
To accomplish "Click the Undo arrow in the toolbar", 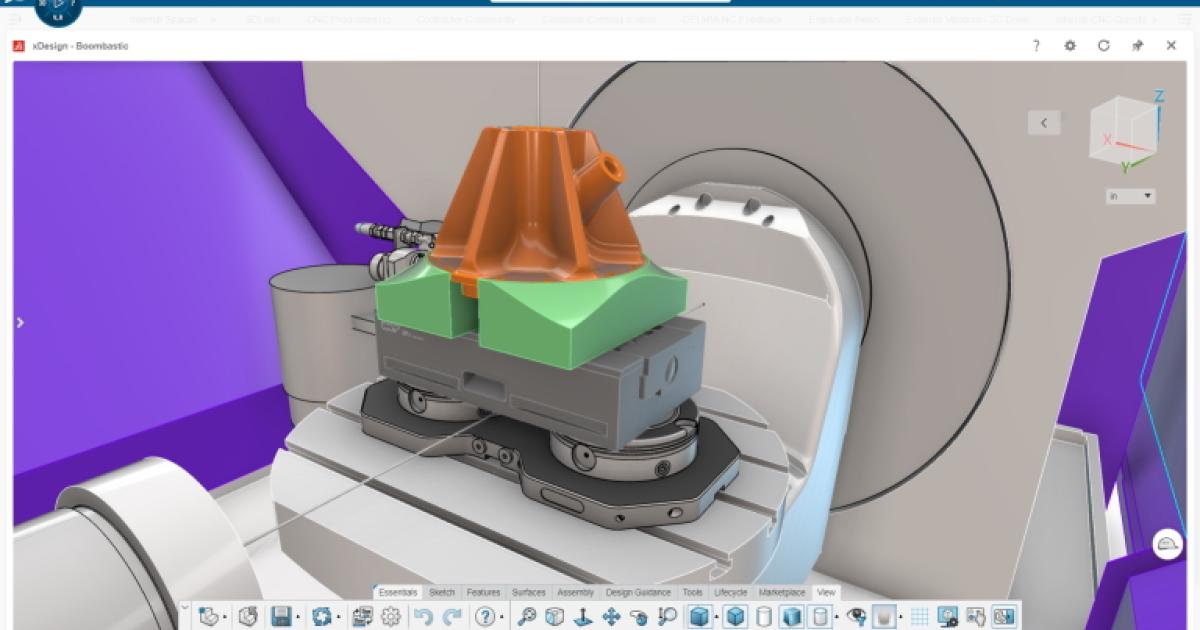I will pos(424,617).
